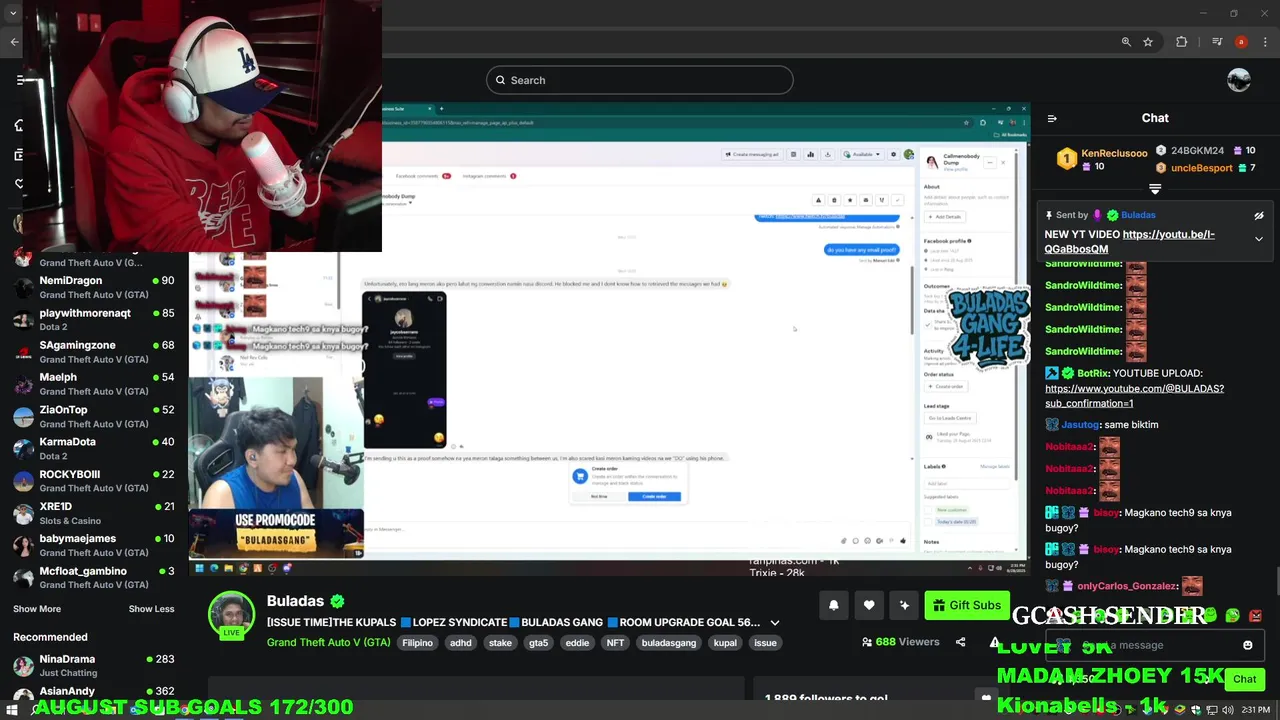Open Windows Start button on taskbar
This screenshot has height=720, width=1280.
(x=11, y=710)
